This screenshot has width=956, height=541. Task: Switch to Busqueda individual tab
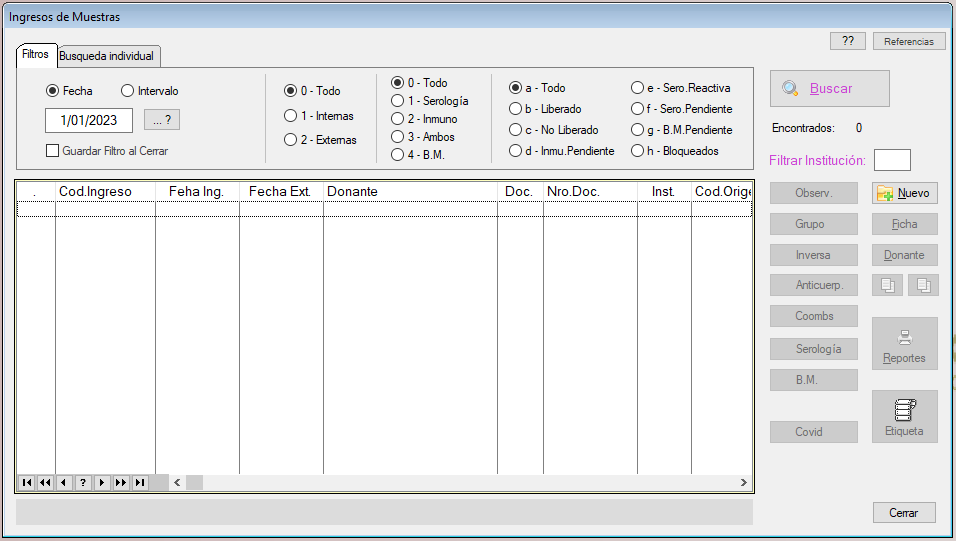106,56
